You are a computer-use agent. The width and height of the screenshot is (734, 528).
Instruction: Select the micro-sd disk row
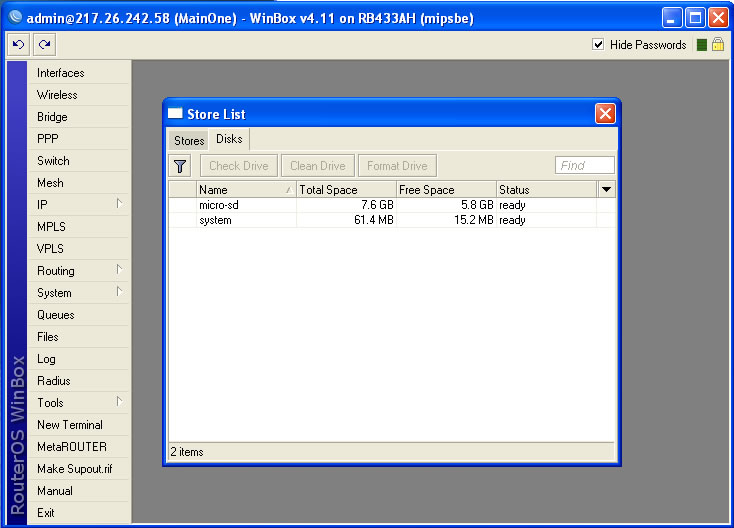391,205
